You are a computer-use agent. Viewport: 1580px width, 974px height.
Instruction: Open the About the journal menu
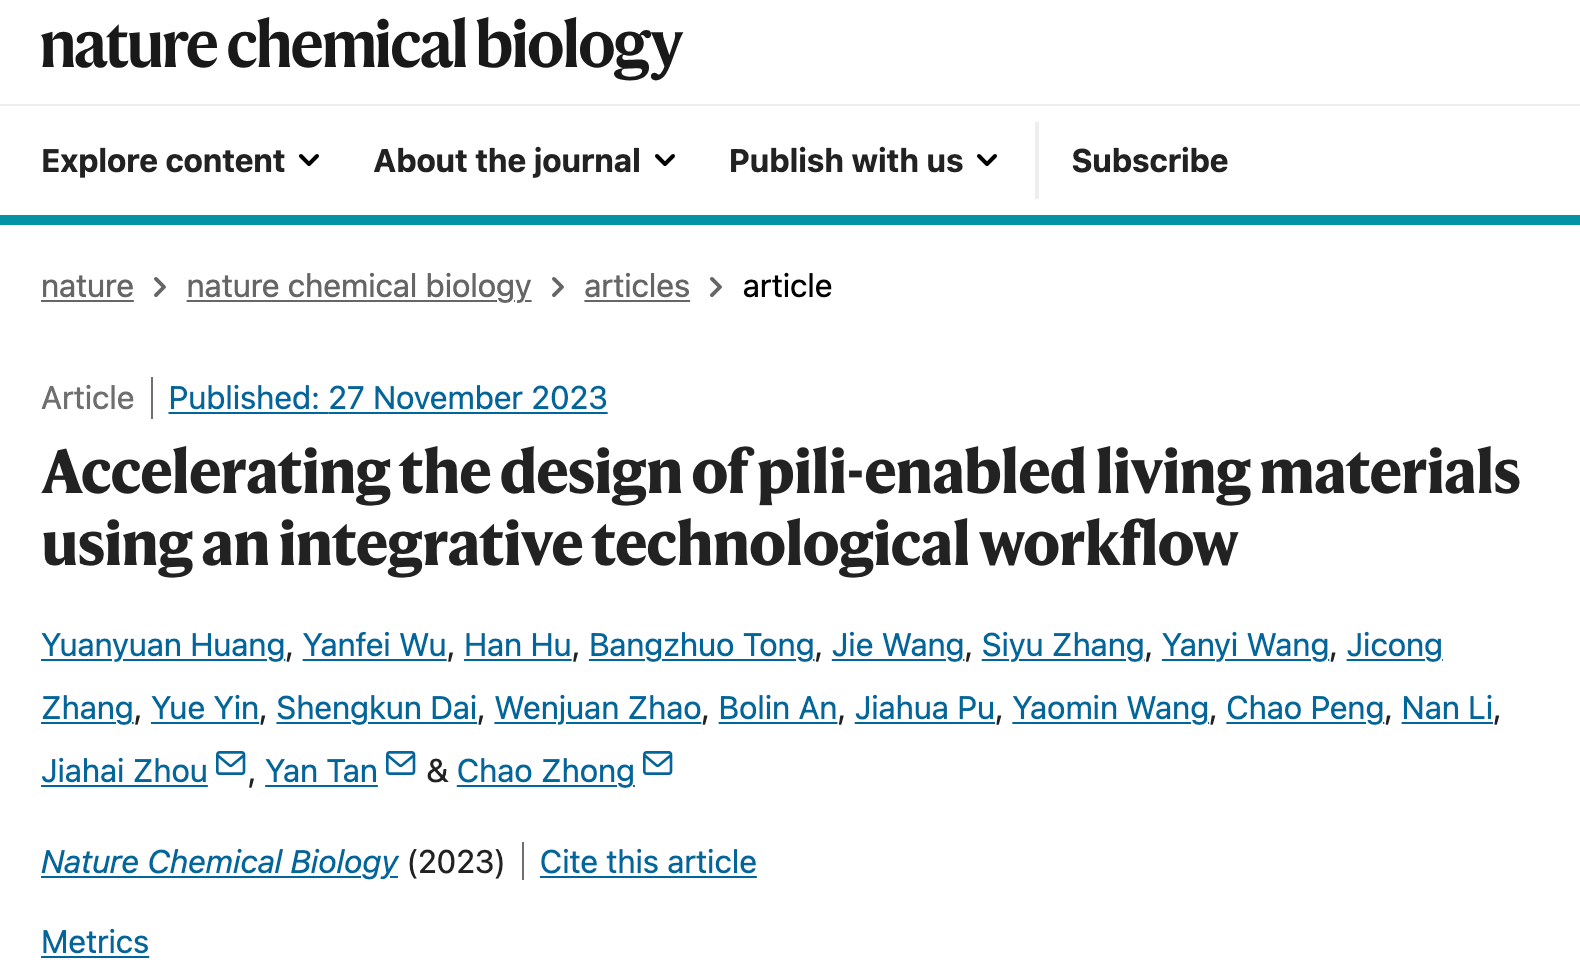click(x=525, y=161)
